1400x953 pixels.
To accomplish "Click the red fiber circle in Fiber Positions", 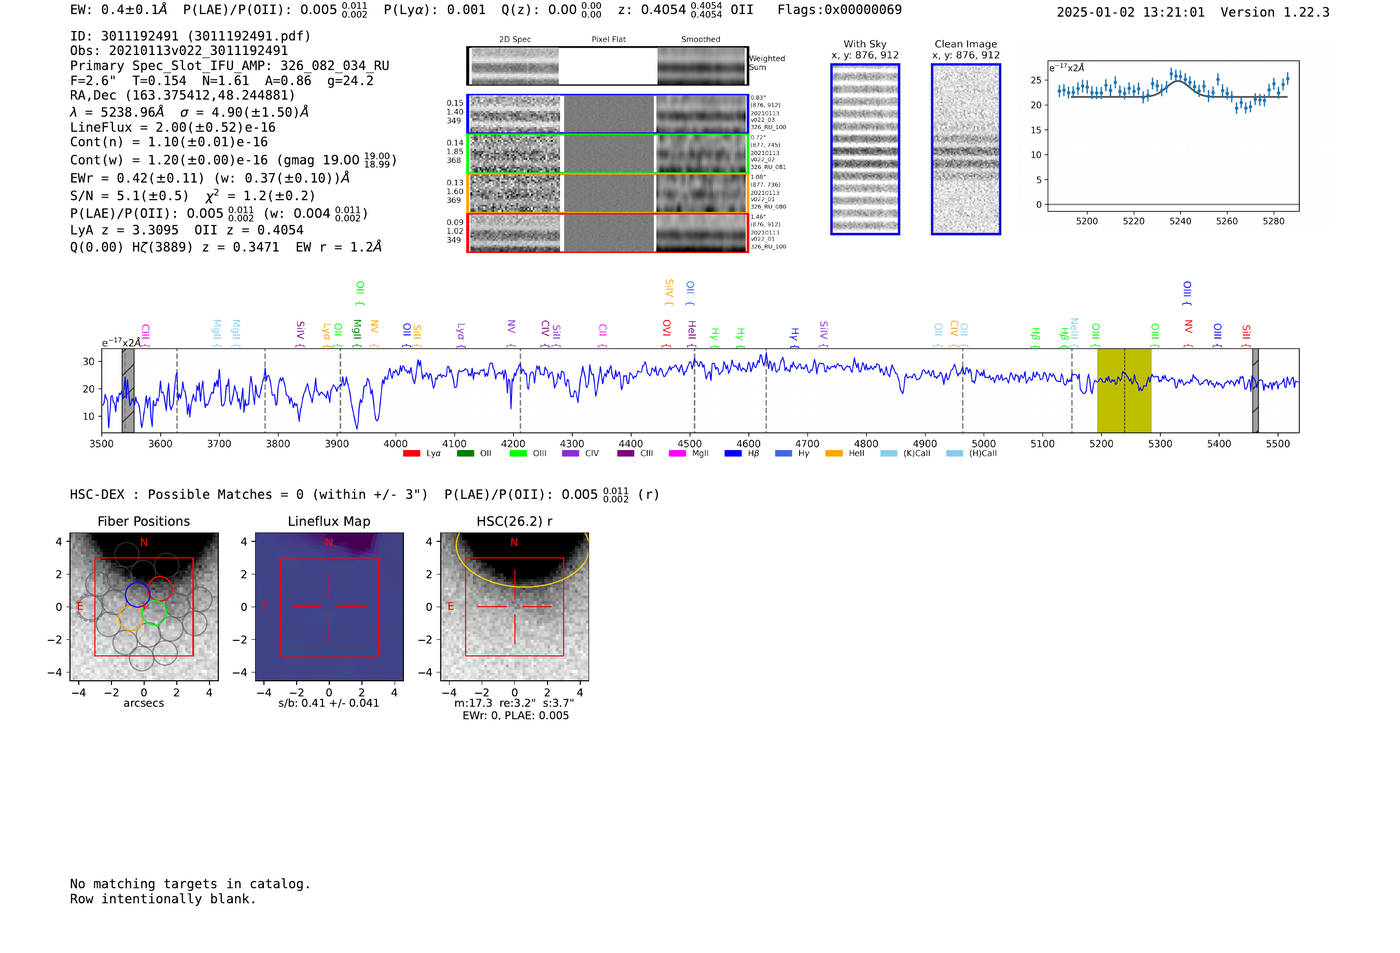I will 161,589.
